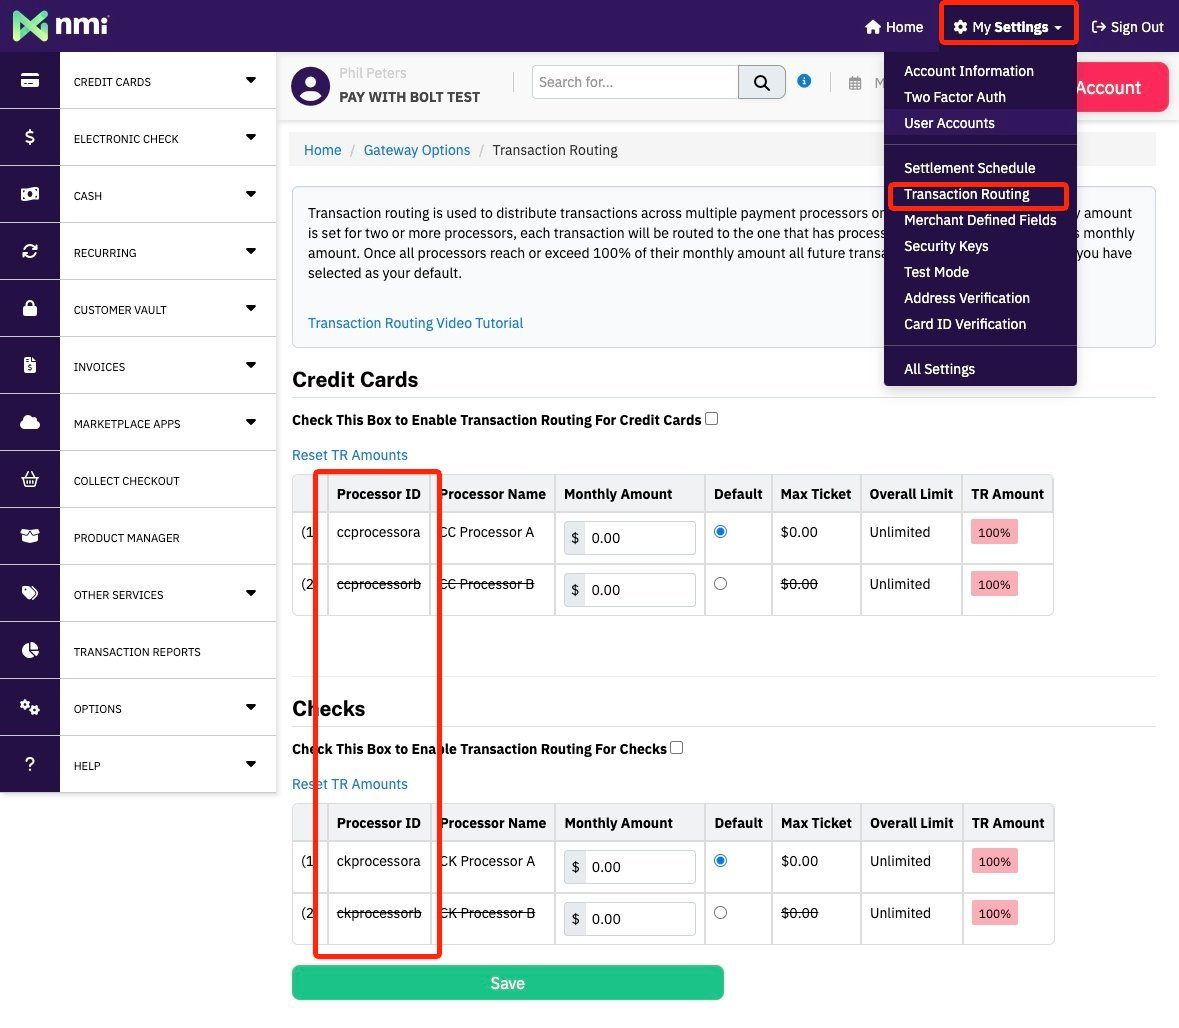The height and width of the screenshot is (1028, 1179).
Task: Select User Accounts menu item
Action: point(949,123)
